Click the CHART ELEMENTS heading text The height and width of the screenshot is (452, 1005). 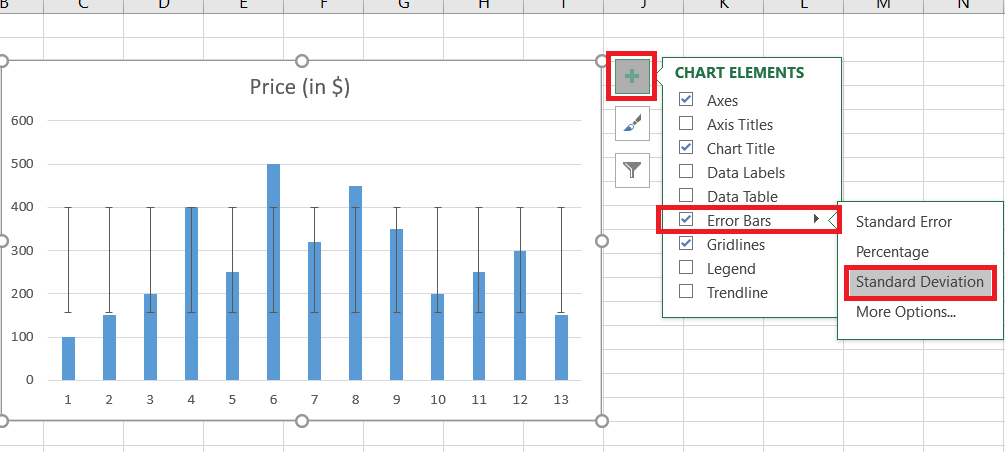739,72
